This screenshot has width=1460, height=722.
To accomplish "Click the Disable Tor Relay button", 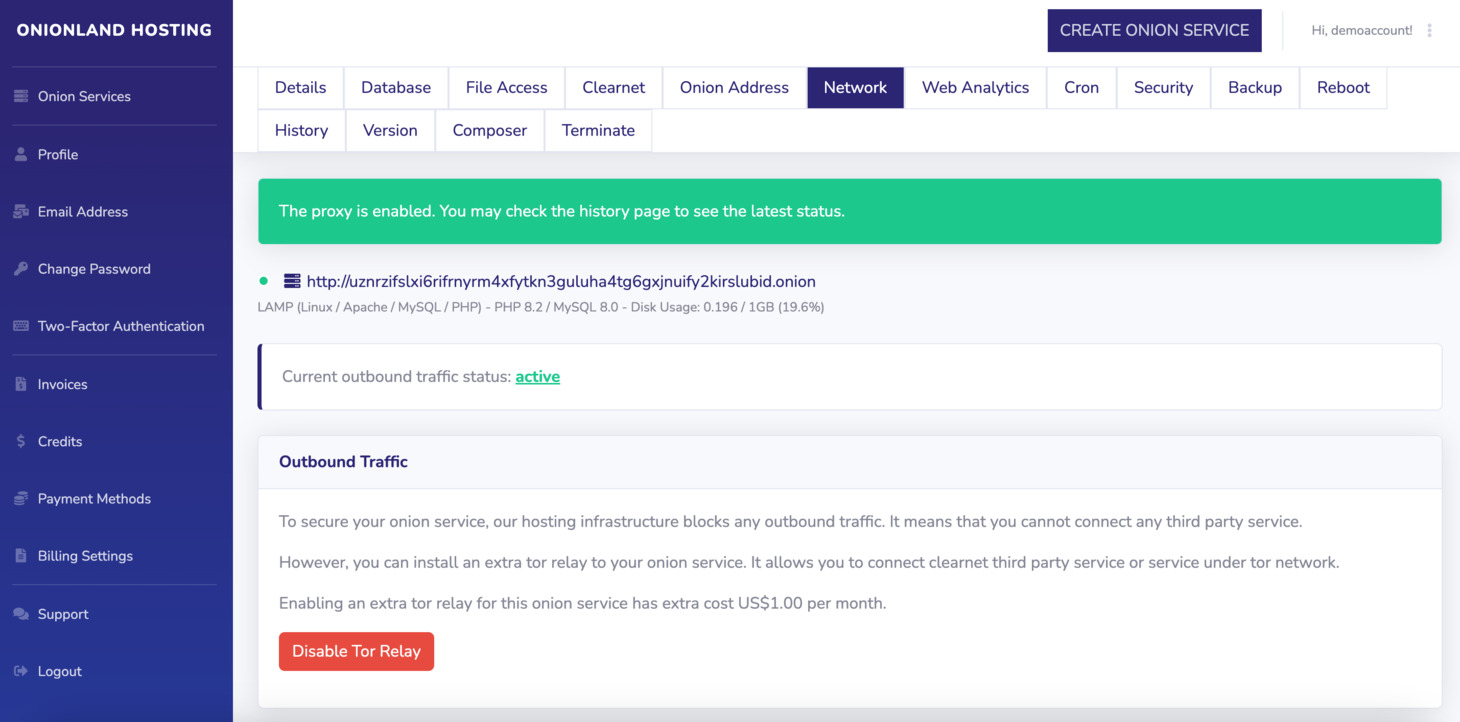I will point(357,651).
